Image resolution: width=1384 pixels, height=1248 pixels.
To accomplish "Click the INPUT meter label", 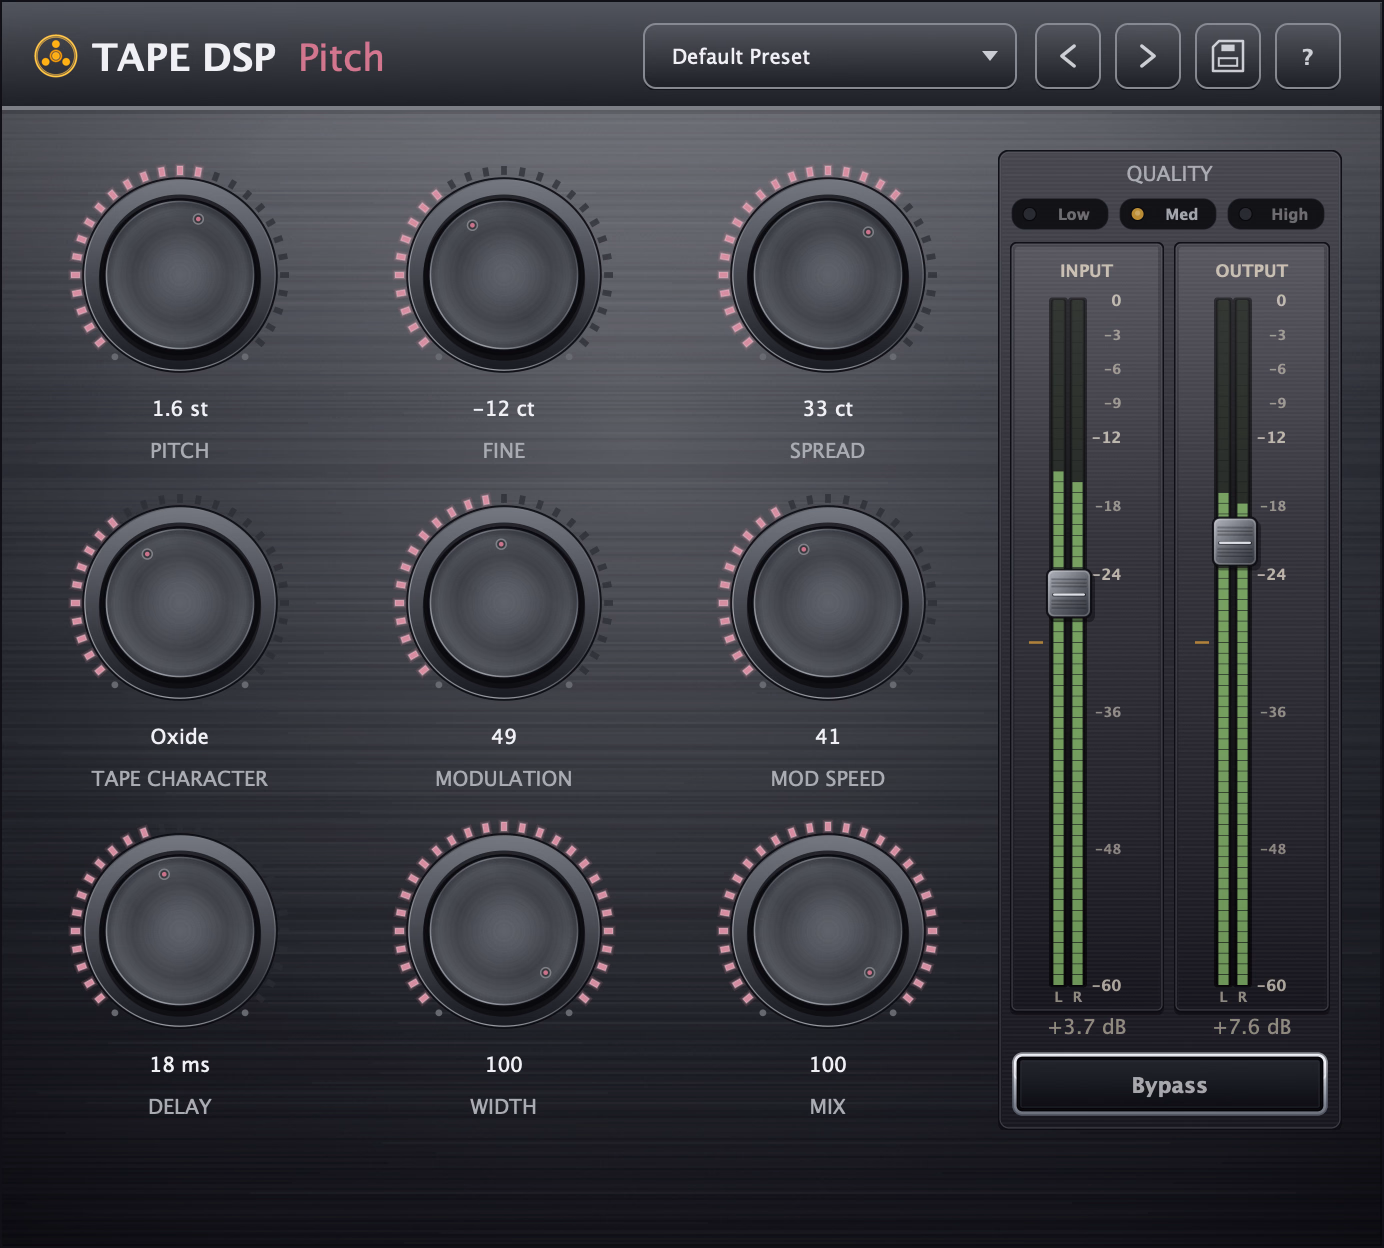I will pyautogui.click(x=1087, y=271).
